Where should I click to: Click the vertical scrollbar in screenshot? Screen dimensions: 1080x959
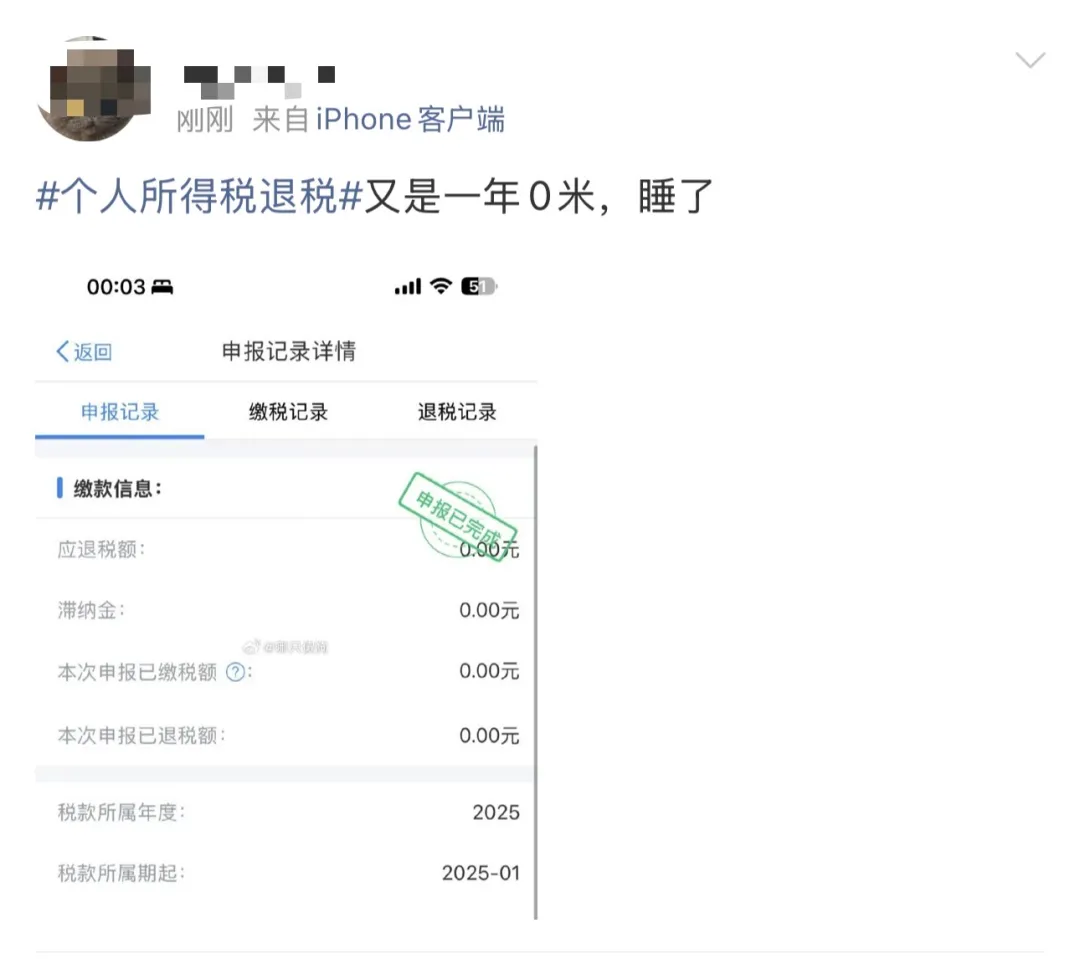pos(535,682)
